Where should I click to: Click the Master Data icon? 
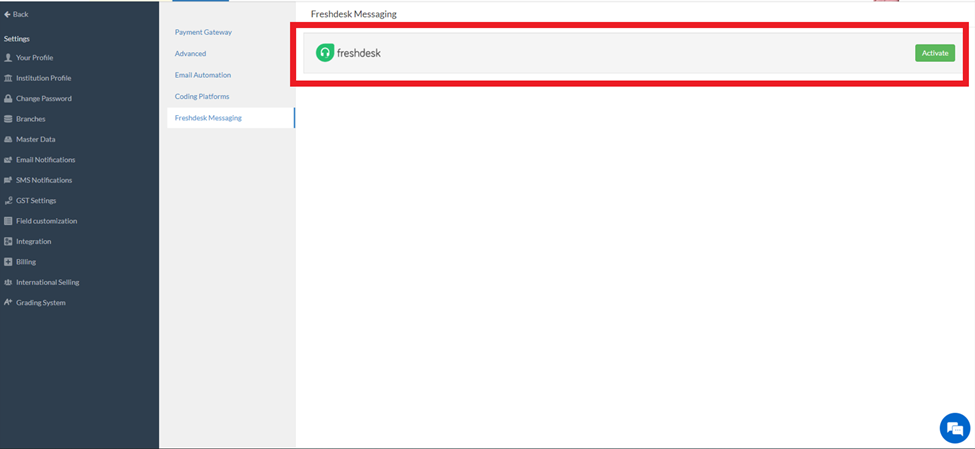(8, 139)
